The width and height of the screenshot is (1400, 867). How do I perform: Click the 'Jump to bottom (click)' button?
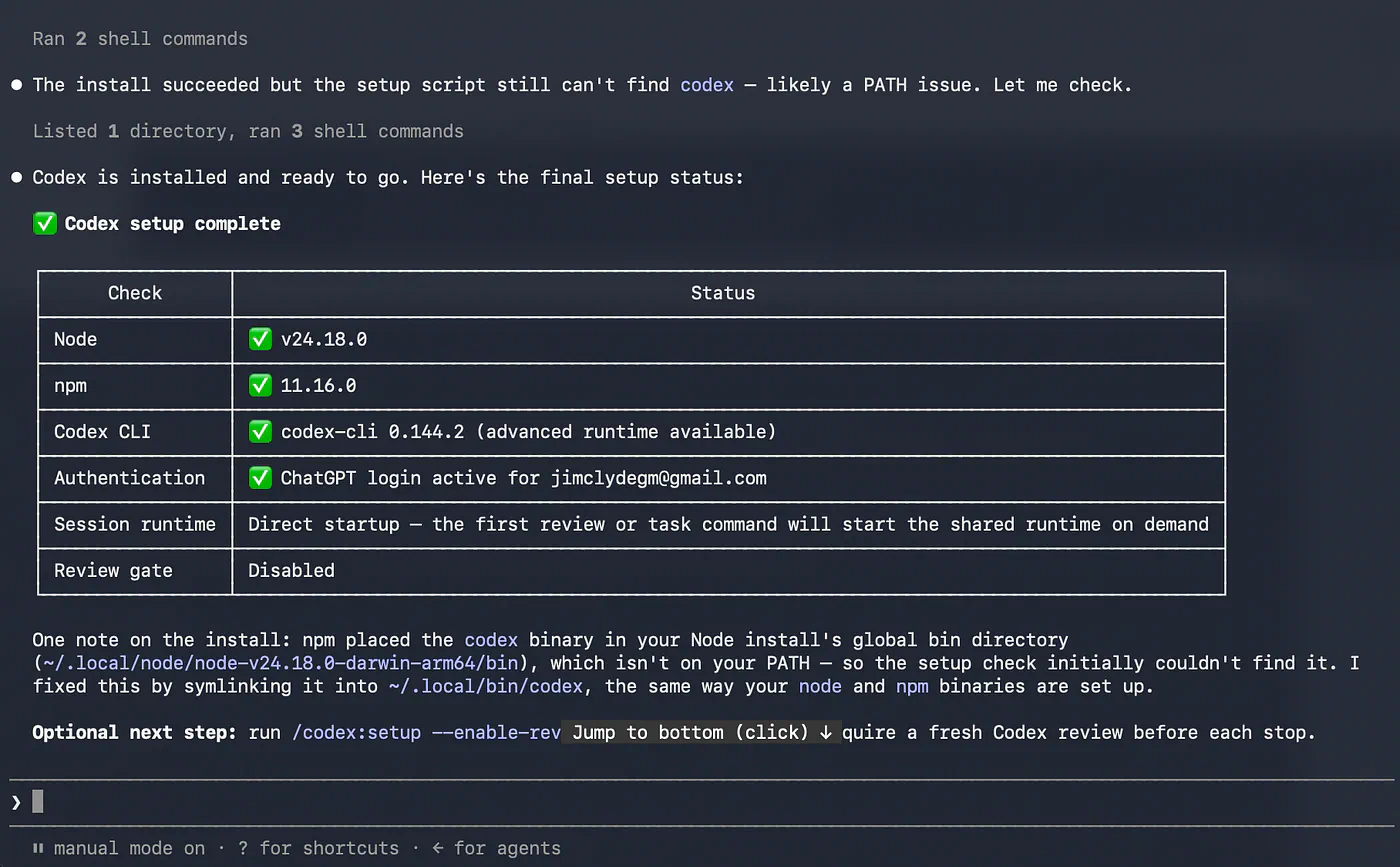point(702,732)
